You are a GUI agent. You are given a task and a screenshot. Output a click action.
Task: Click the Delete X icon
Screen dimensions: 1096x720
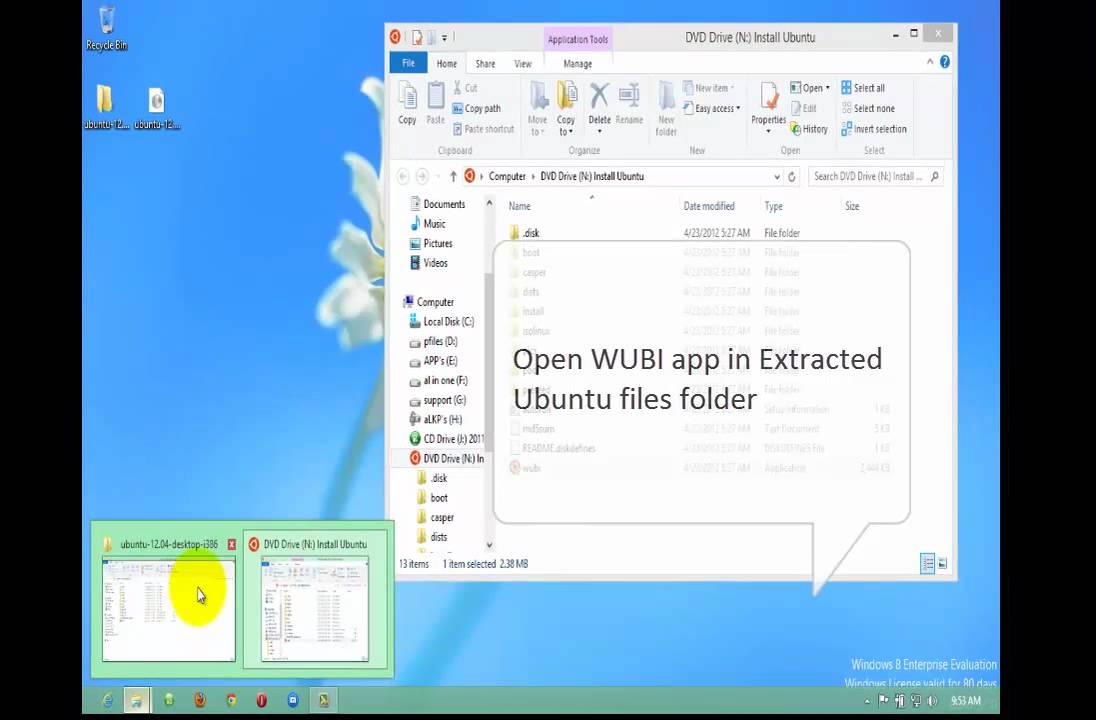point(599,95)
